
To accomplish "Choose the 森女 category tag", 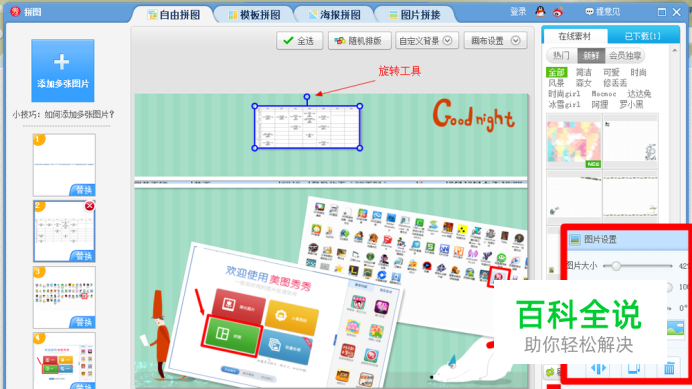I will [583, 83].
